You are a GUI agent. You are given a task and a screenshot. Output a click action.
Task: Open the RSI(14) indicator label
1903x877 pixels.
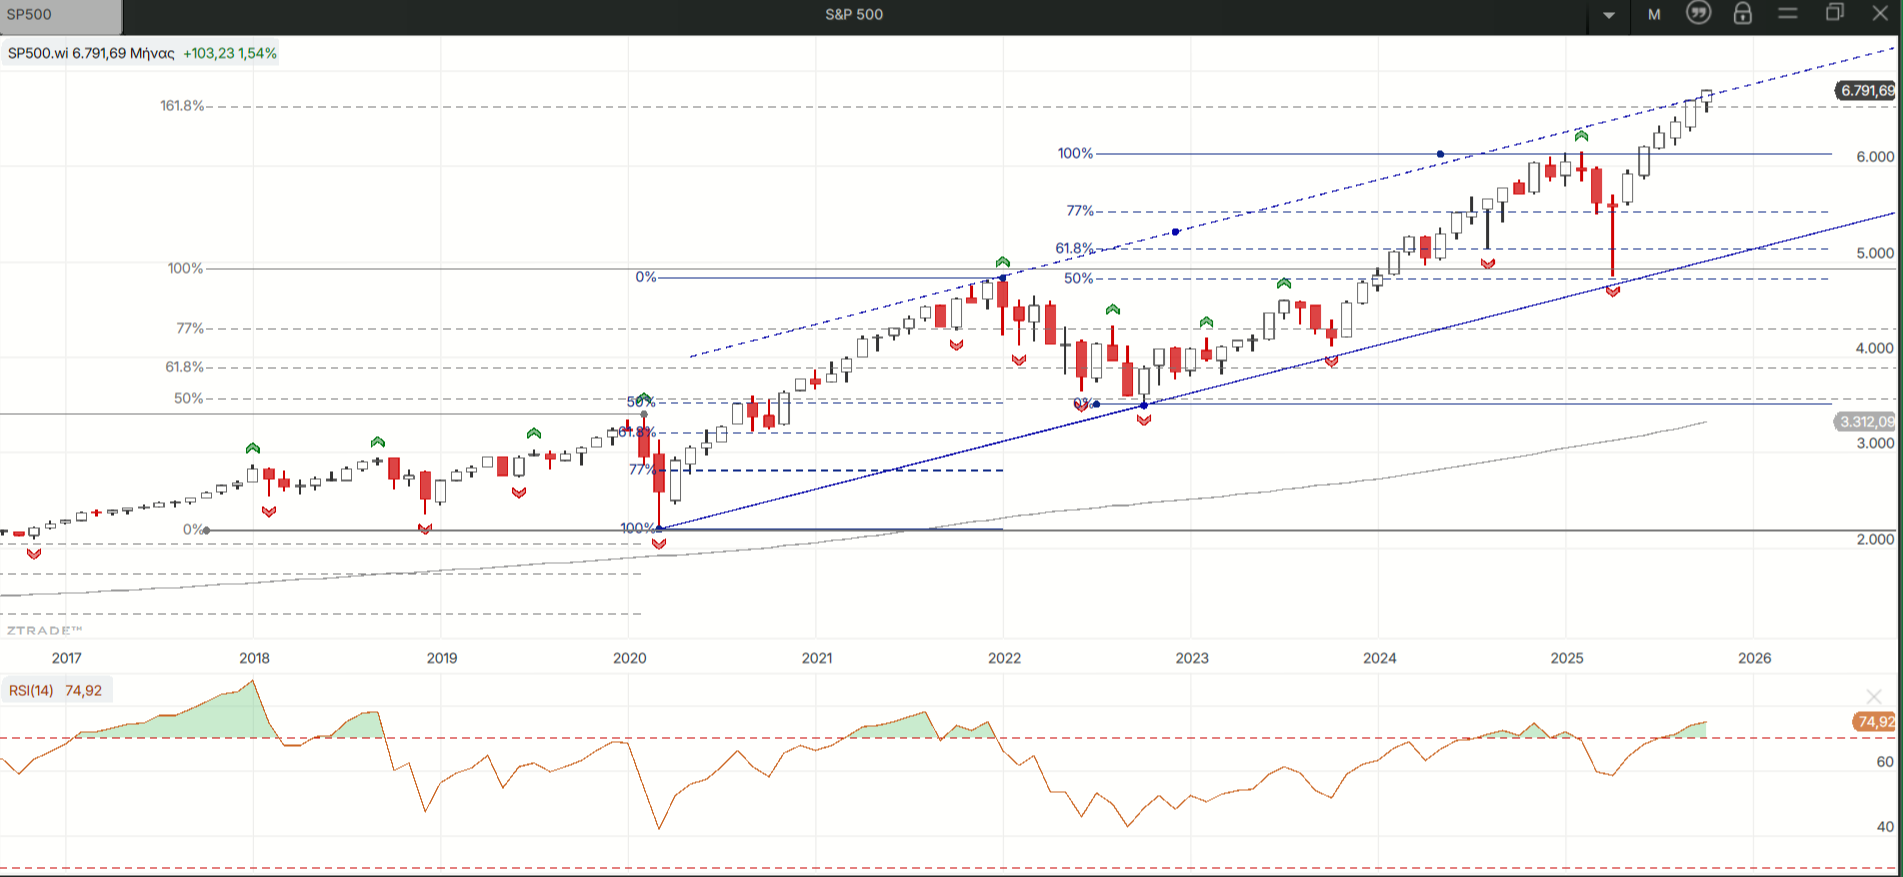(56, 691)
